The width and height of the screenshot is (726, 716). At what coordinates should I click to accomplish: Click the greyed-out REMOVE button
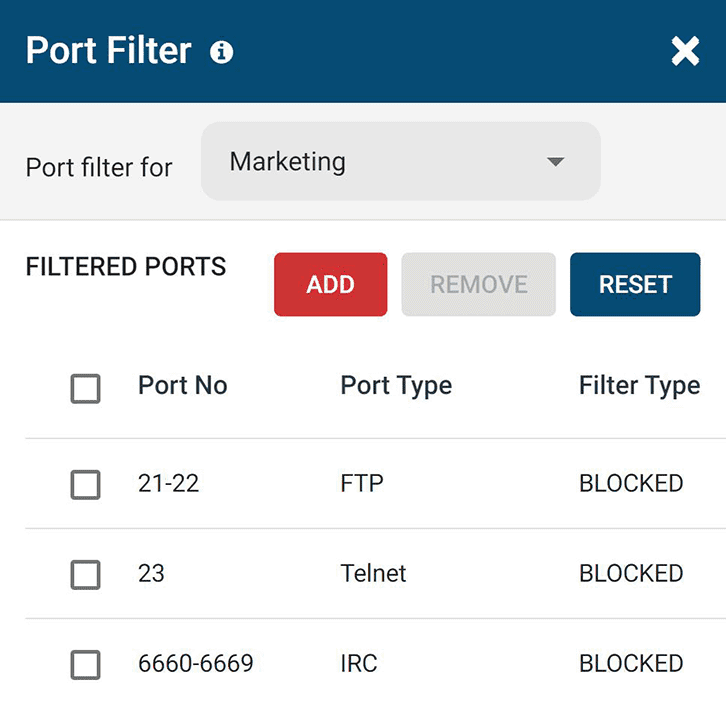click(478, 285)
